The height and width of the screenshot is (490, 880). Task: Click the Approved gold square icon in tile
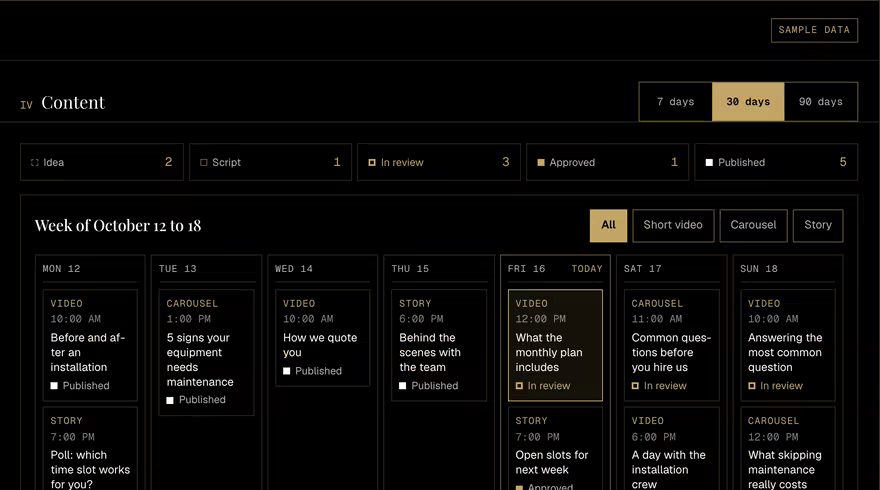pos(541,162)
